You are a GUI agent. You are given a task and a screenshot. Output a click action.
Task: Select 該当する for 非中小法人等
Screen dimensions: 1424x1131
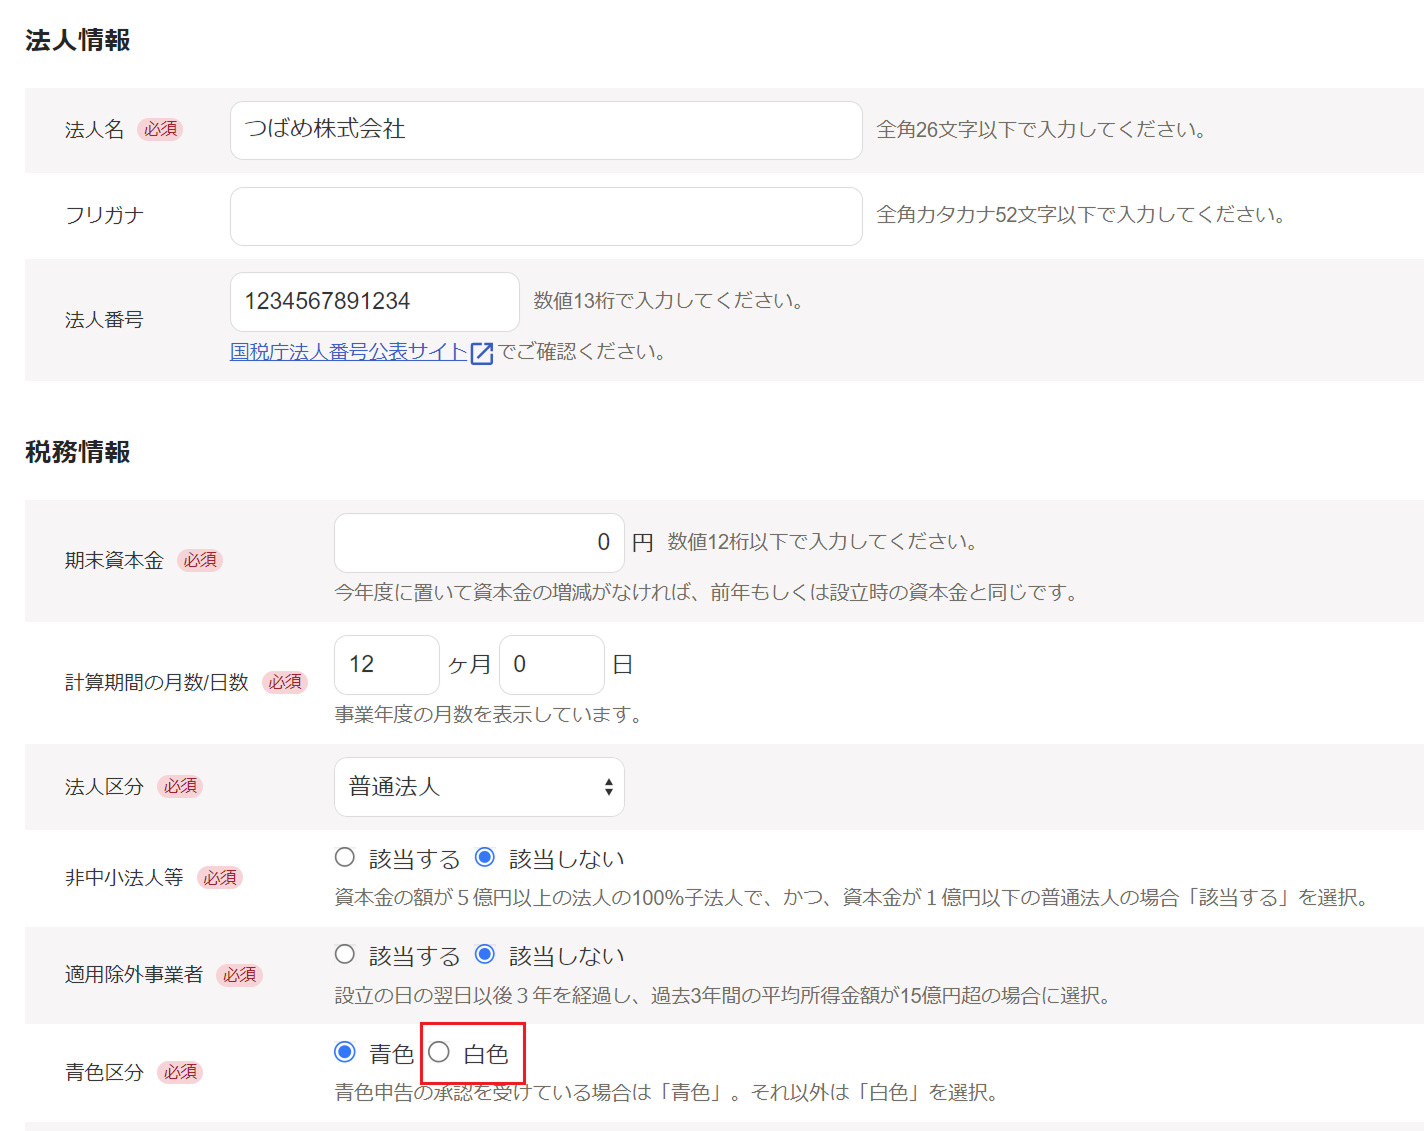tap(345, 857)
